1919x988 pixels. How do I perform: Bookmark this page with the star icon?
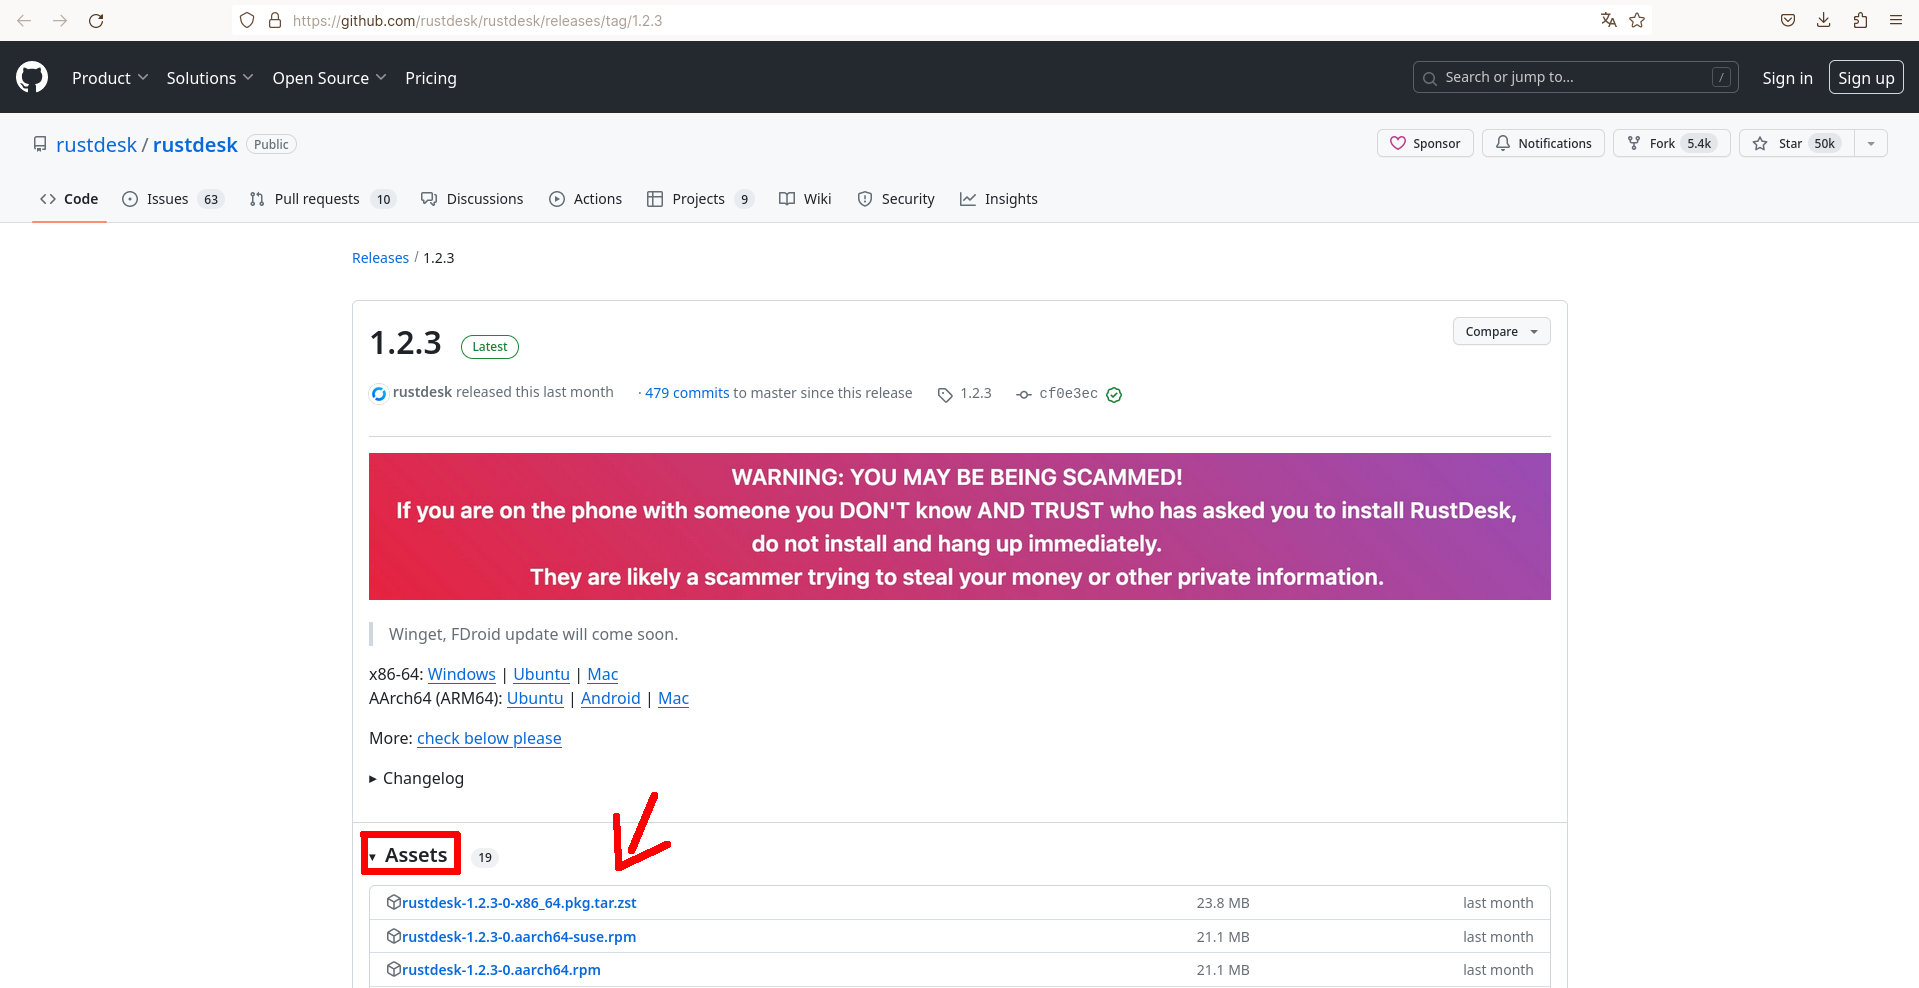[1637, 20]
